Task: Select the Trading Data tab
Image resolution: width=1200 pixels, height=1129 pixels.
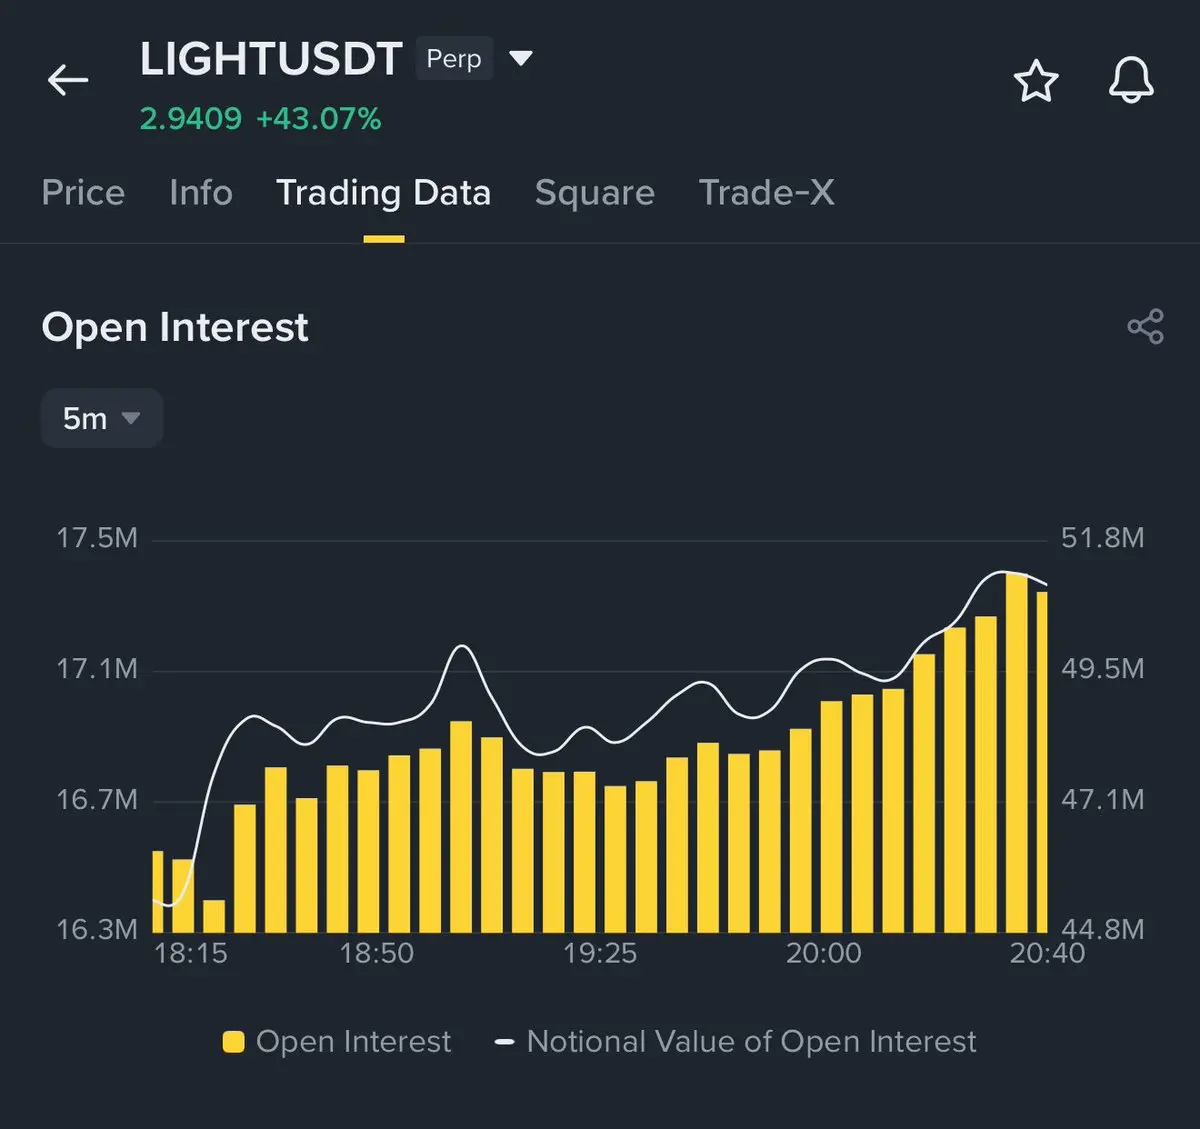Action: [383, 192]
